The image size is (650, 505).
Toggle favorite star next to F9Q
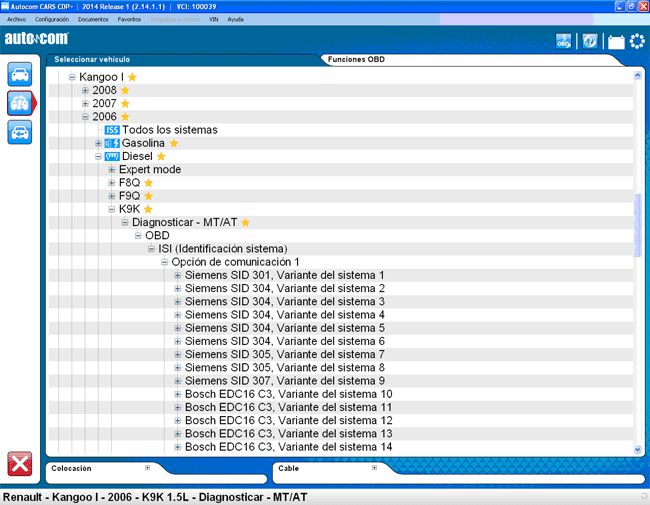point(148,196)
